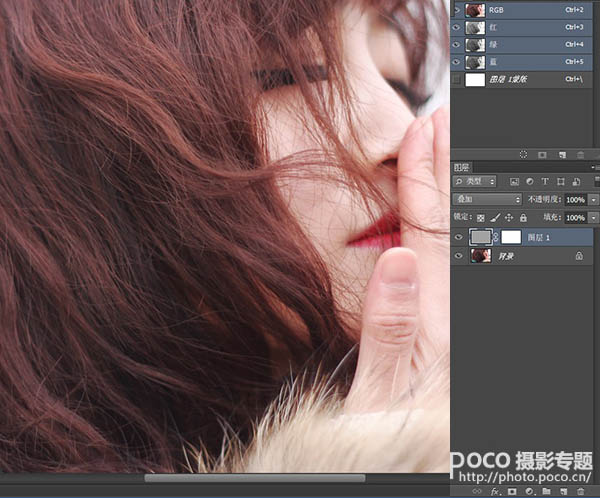Load channel as selection icon
Image resolution: width=600 pixels, height=498 pixels.
[523, 155]
